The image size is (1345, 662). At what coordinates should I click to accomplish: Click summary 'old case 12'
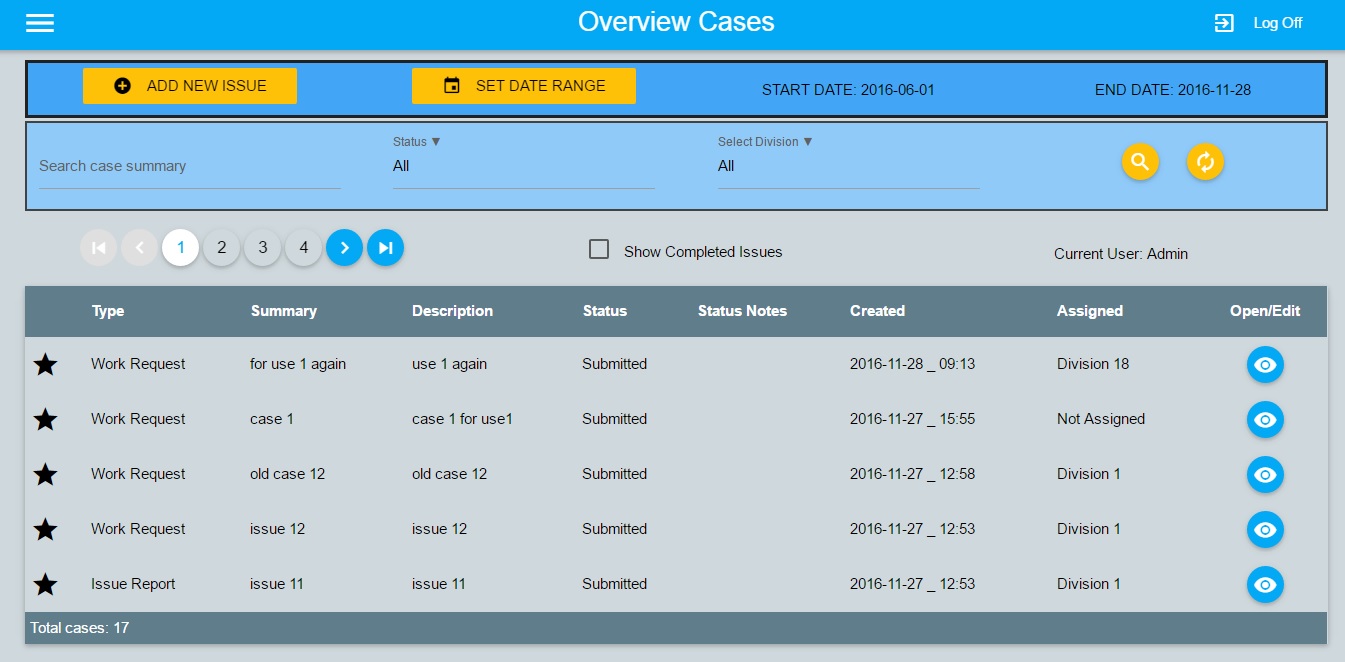click(x=287, y=474)
